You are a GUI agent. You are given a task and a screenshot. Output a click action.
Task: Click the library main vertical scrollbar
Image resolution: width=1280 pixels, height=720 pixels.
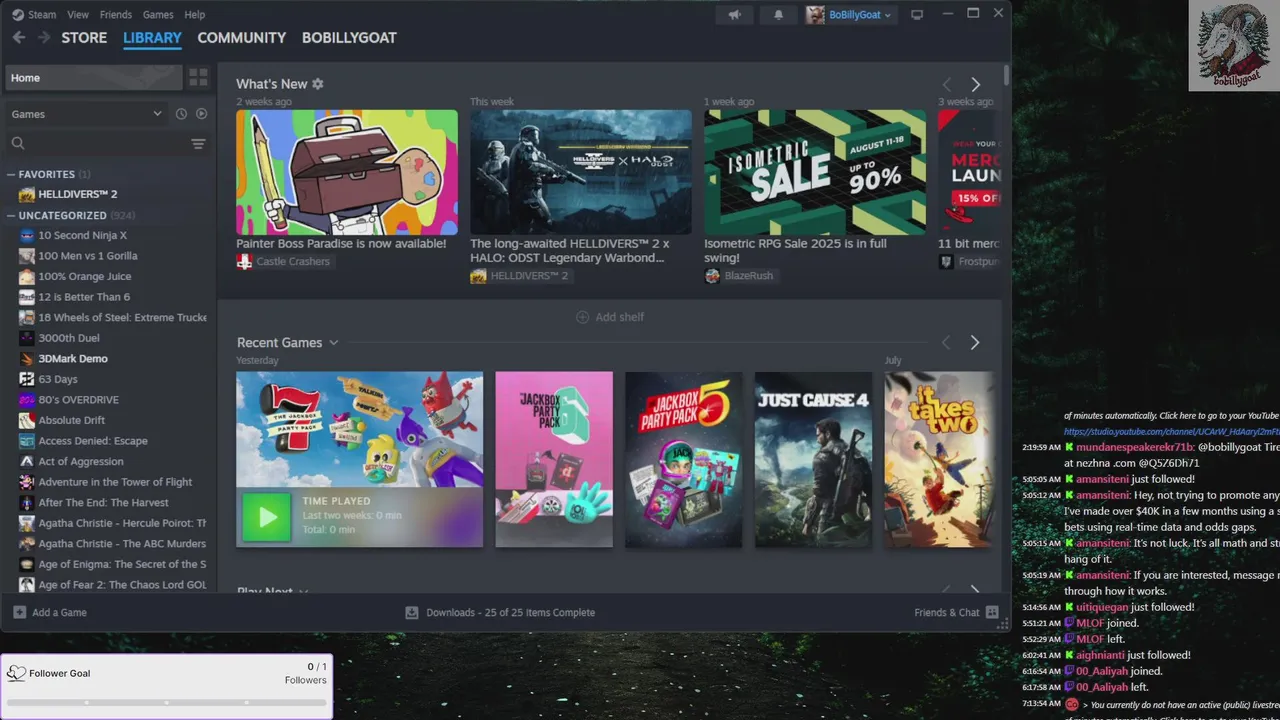pos(1006,76)
